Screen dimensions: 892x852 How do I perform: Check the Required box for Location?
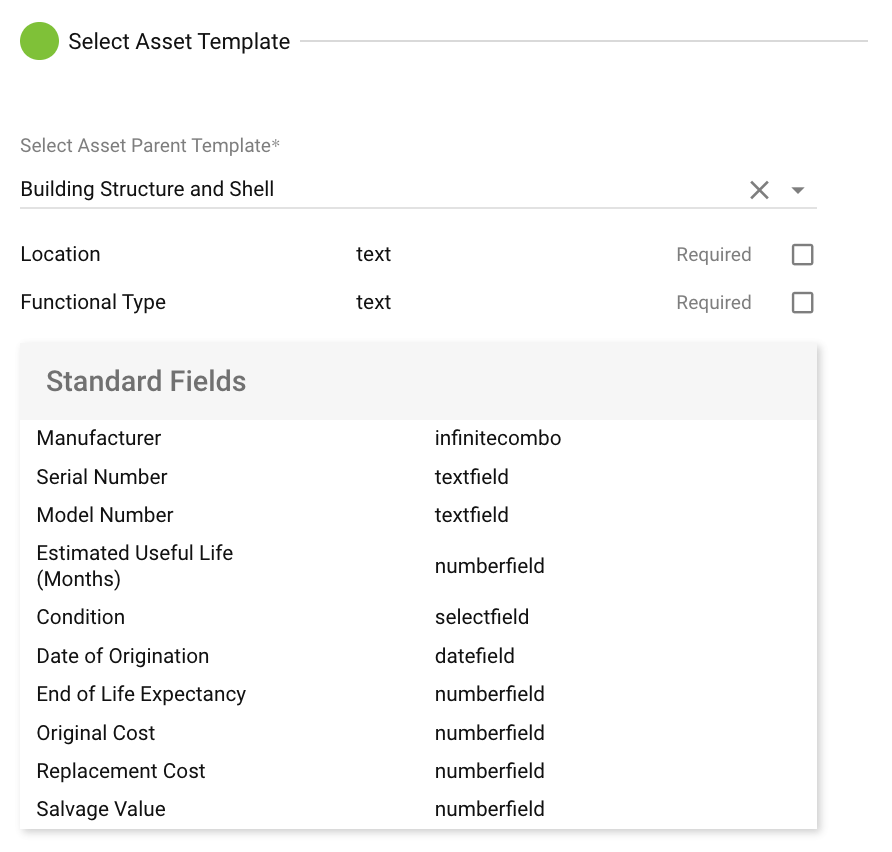click(802, 255)
